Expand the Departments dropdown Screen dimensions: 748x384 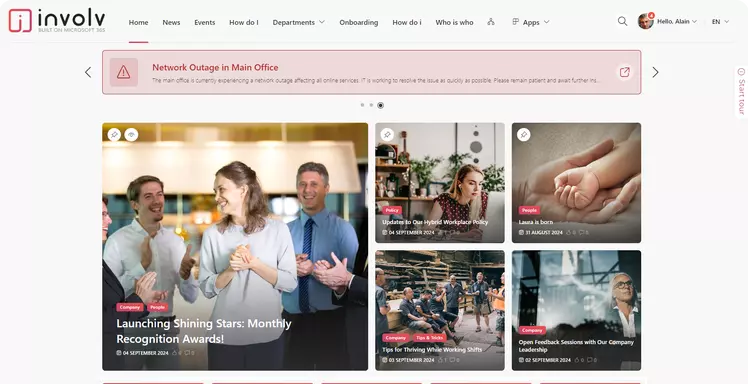pos(299,22)
